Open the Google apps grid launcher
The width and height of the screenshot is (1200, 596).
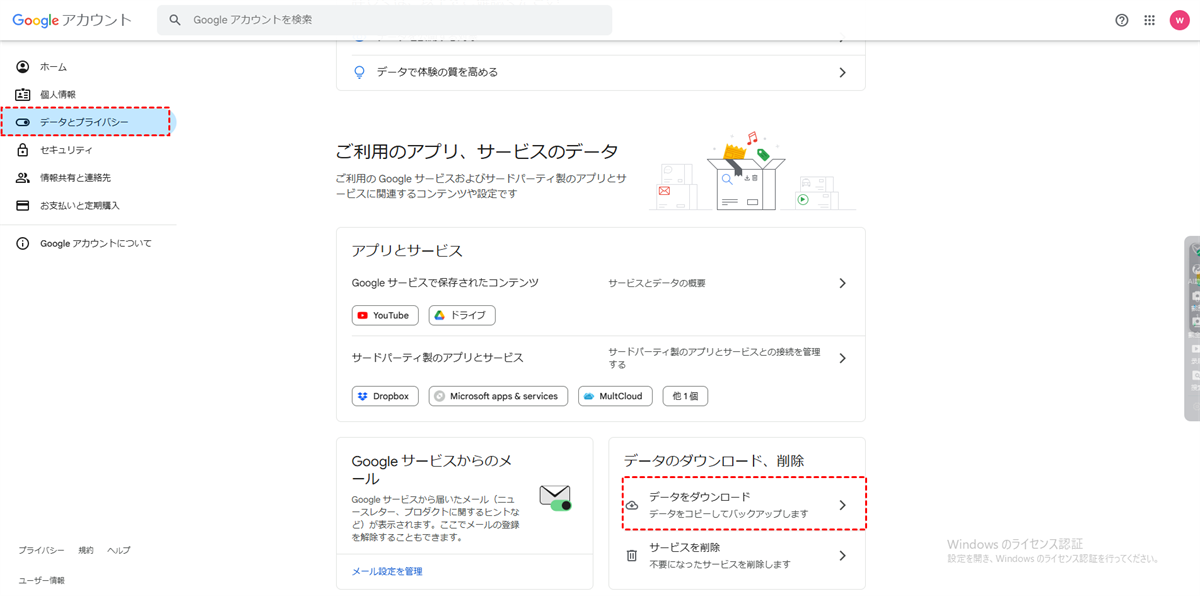(x=1150, y=20)
